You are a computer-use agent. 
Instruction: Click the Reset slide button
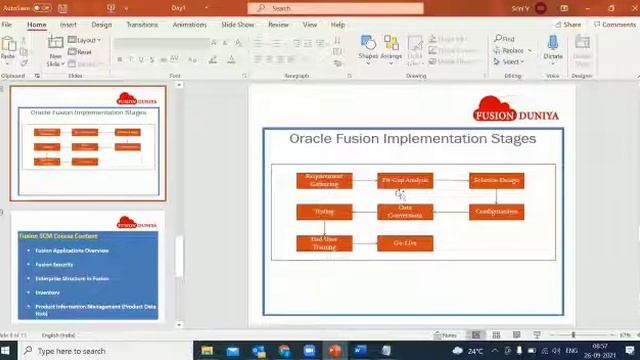coord(80,52)
